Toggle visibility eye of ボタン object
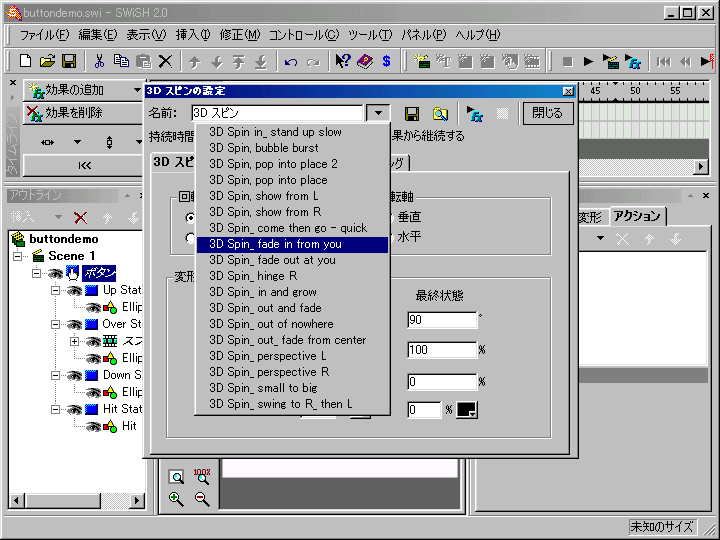Screen dimensions: 720x540 [55, 273]
